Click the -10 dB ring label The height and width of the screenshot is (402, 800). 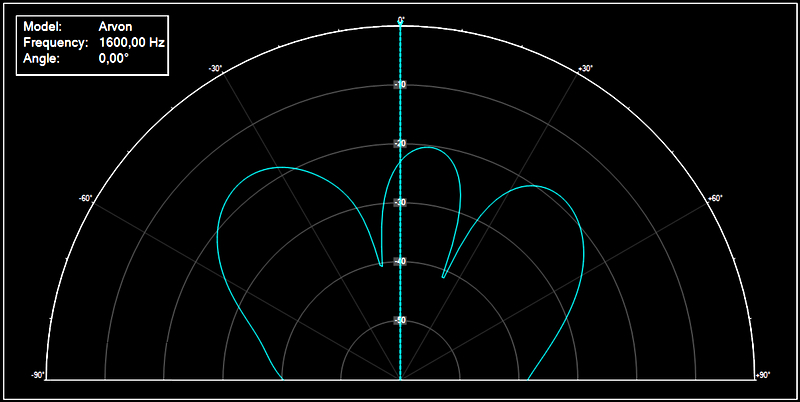(400, 85)
